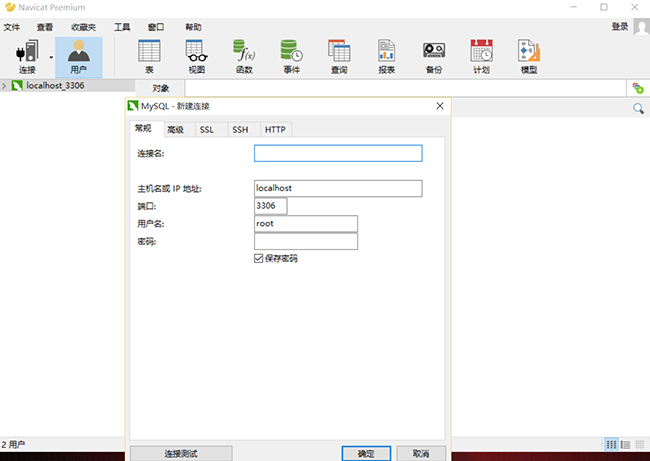Viewport: 650px width, 461px height.
Task: Click the 密码 password field
Action: click(x=306, y=241)
